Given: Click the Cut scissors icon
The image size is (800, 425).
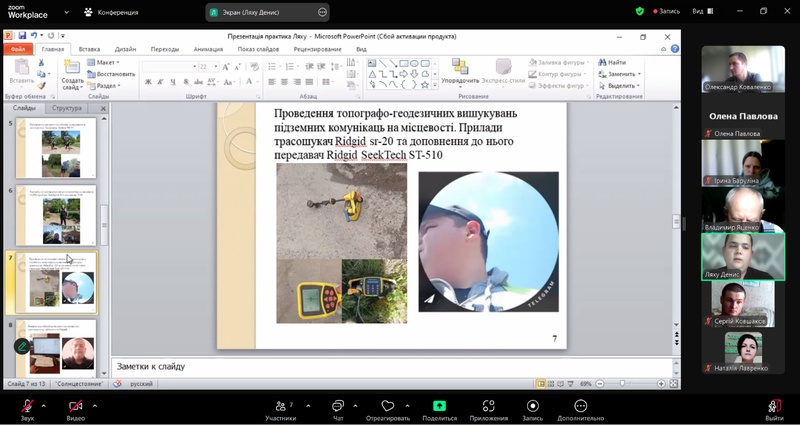Looking at the screenshot, I should point(41,63).
